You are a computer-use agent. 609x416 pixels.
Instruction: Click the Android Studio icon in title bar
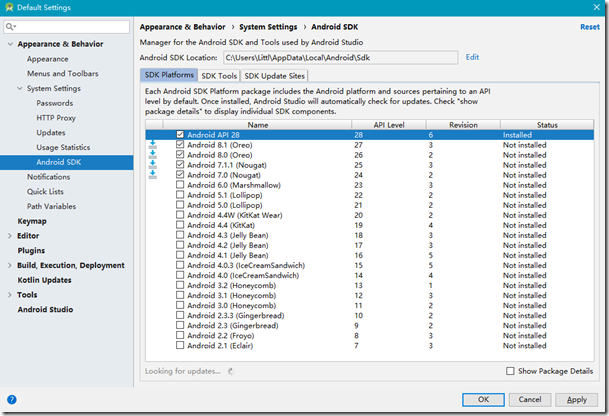tap(9, 7)
